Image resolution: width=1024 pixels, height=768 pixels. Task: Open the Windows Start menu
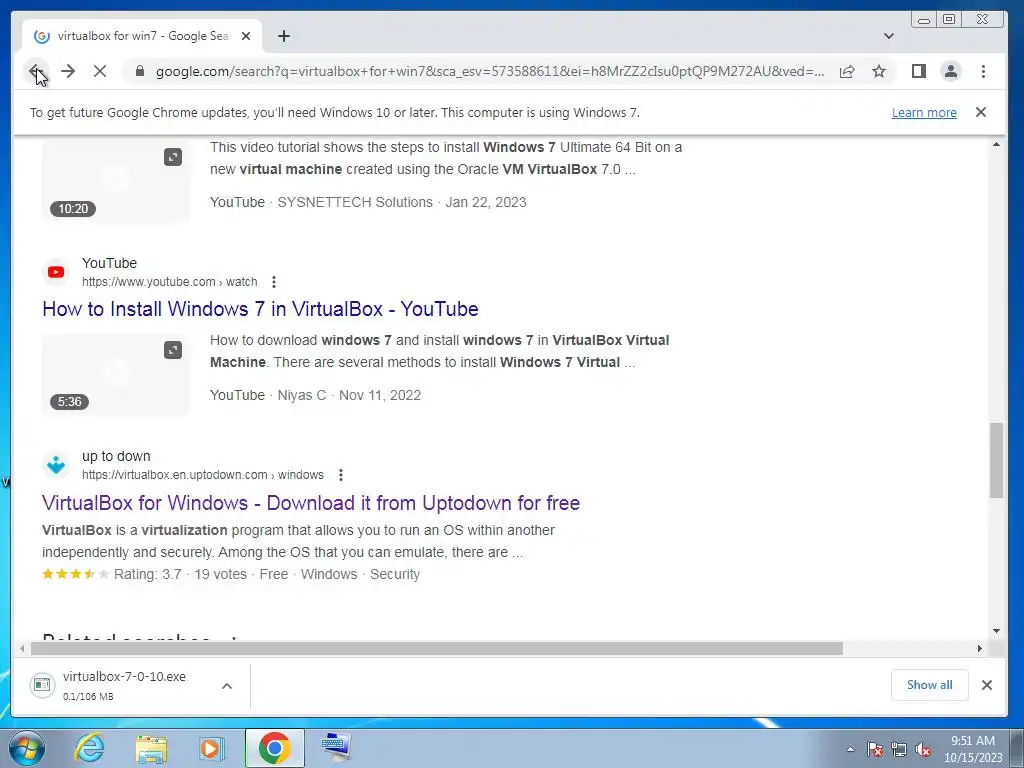pyautogui.click(x=27, y=748)
